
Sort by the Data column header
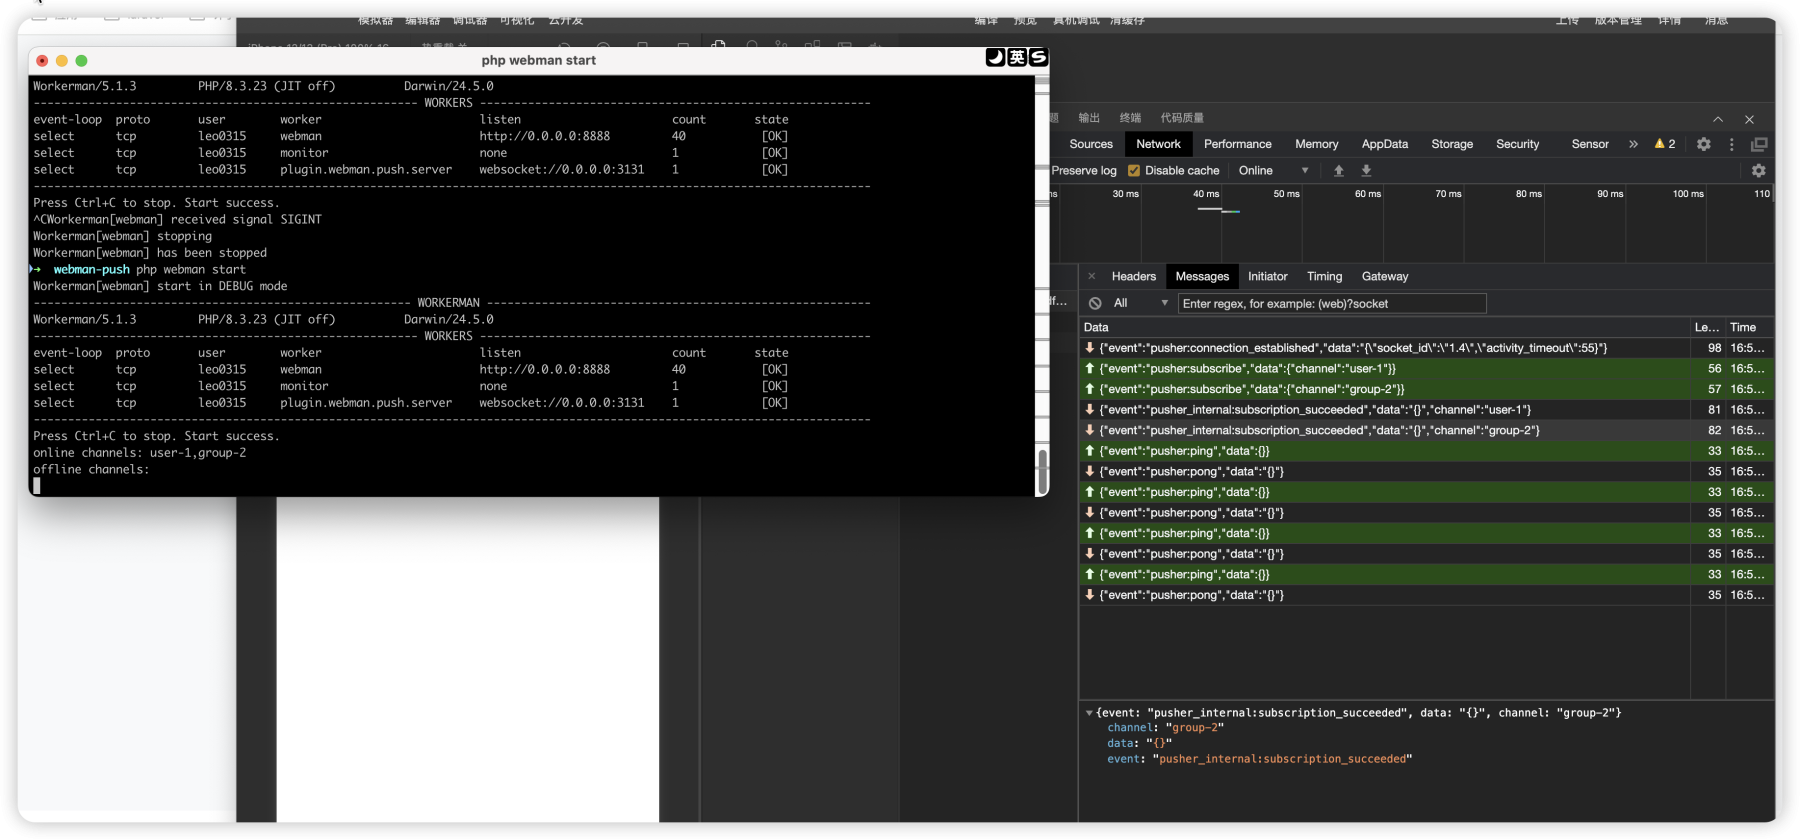1385,327
